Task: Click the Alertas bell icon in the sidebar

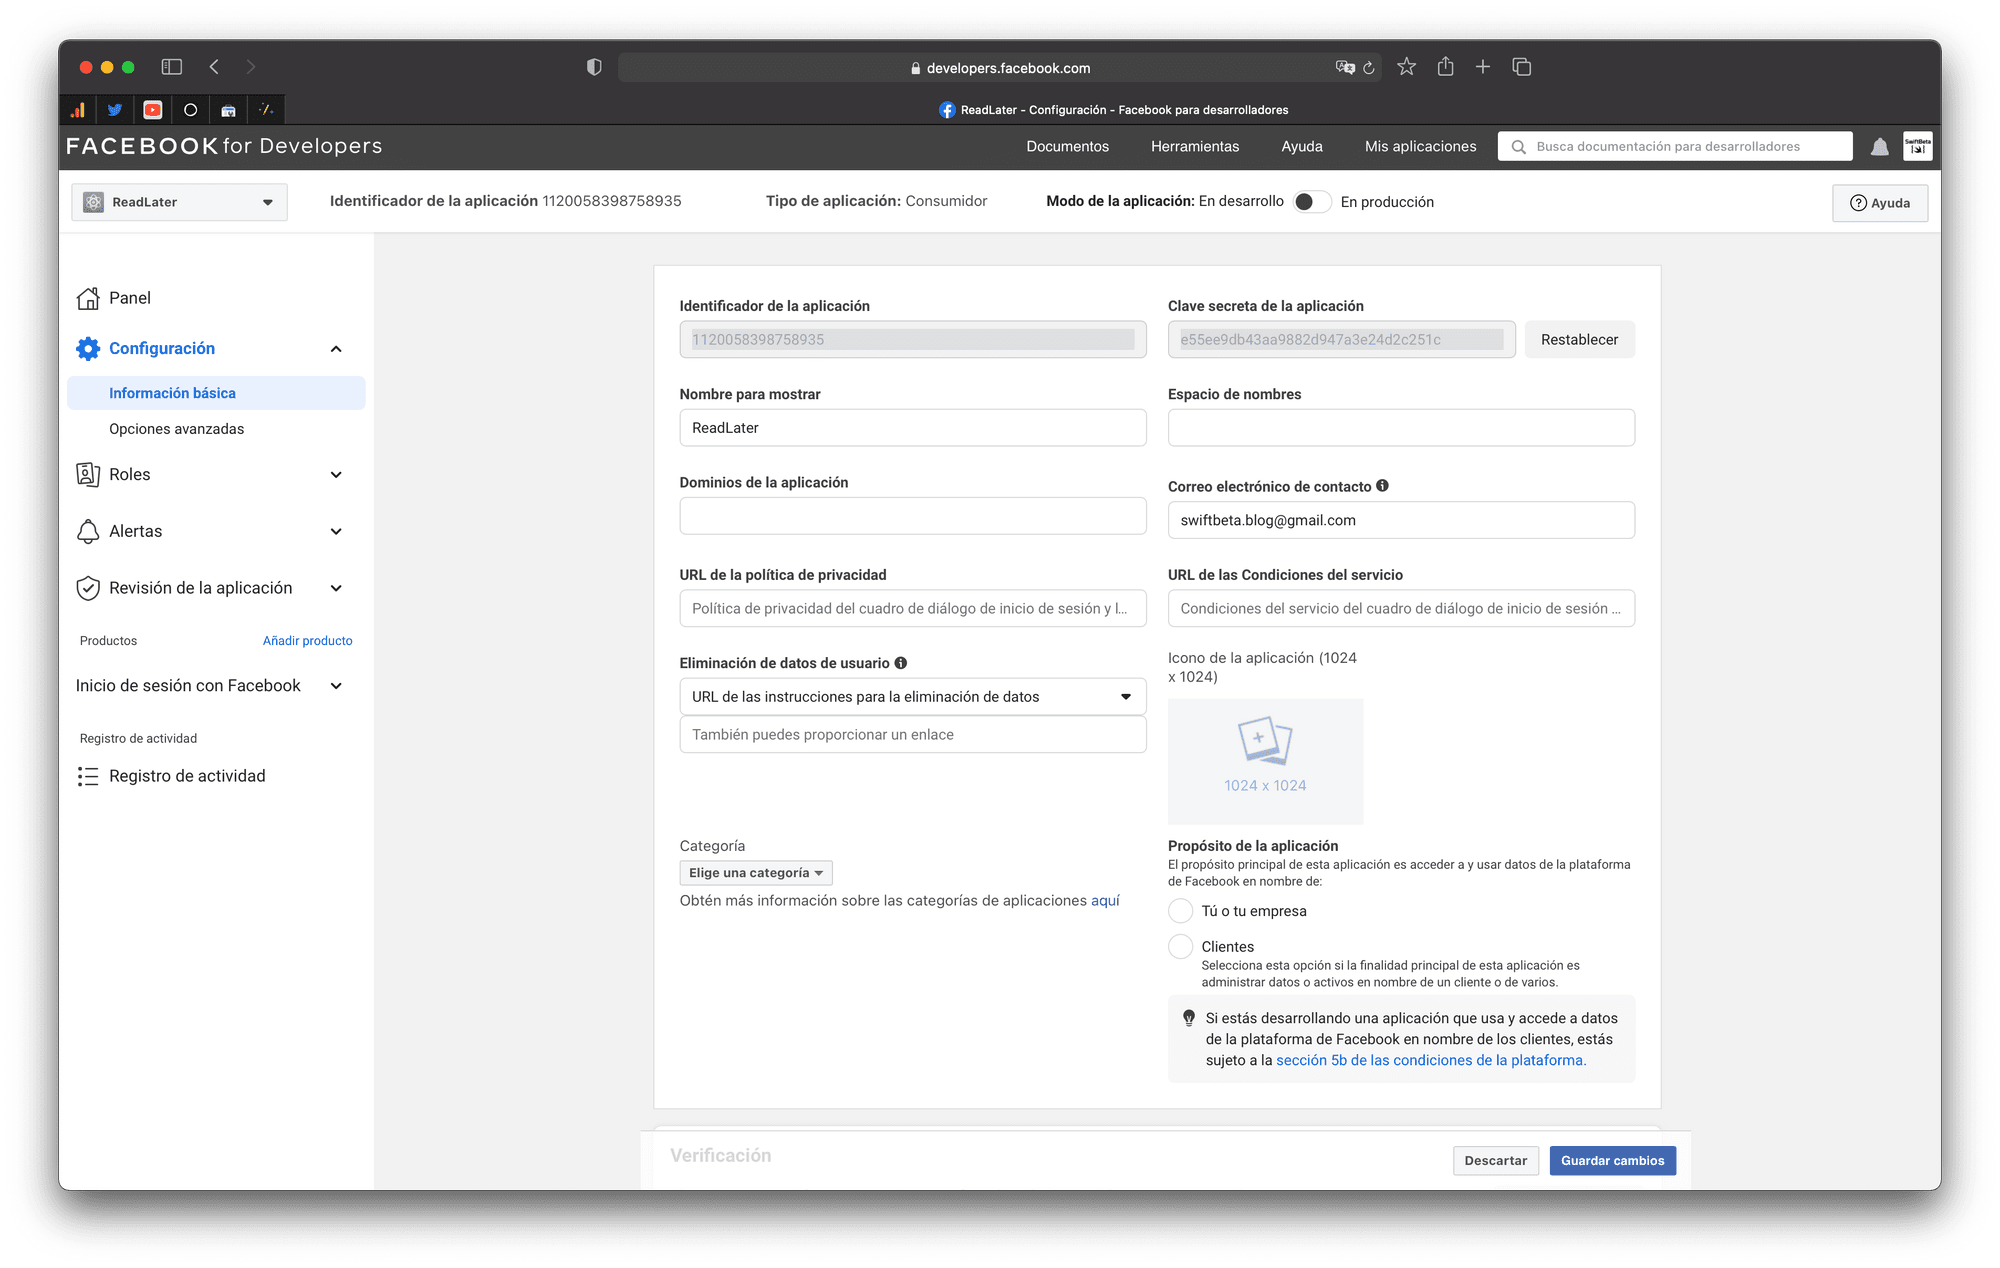Action: pyautogui.click(x=88, y=531)
